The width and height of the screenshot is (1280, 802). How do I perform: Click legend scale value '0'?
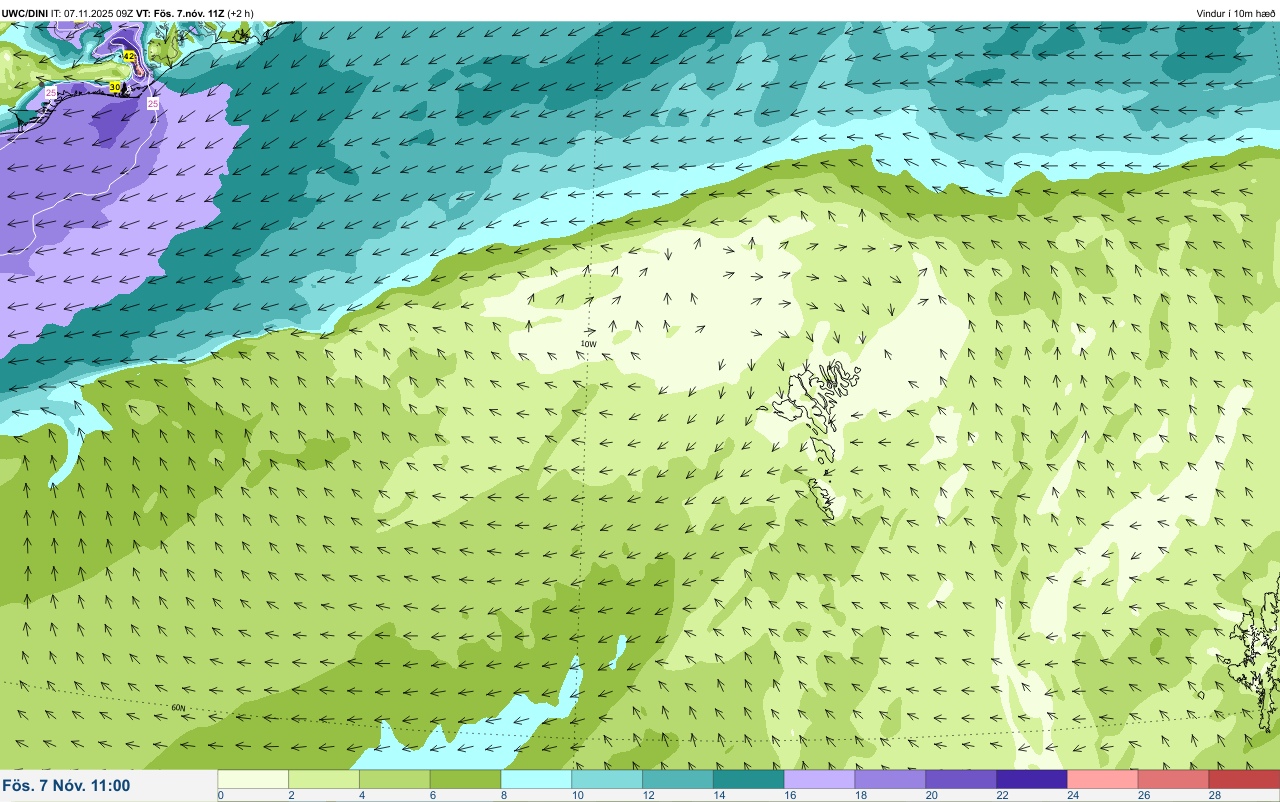tap(220, 795)
